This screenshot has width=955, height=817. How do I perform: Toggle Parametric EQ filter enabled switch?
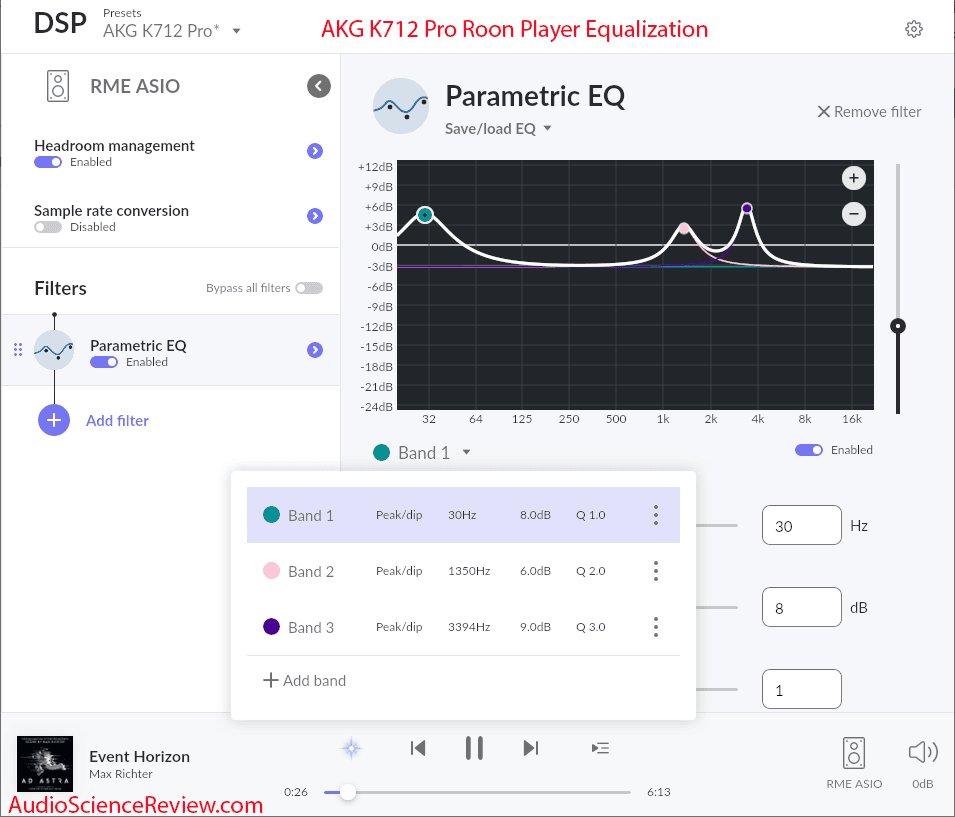point(104,362)
